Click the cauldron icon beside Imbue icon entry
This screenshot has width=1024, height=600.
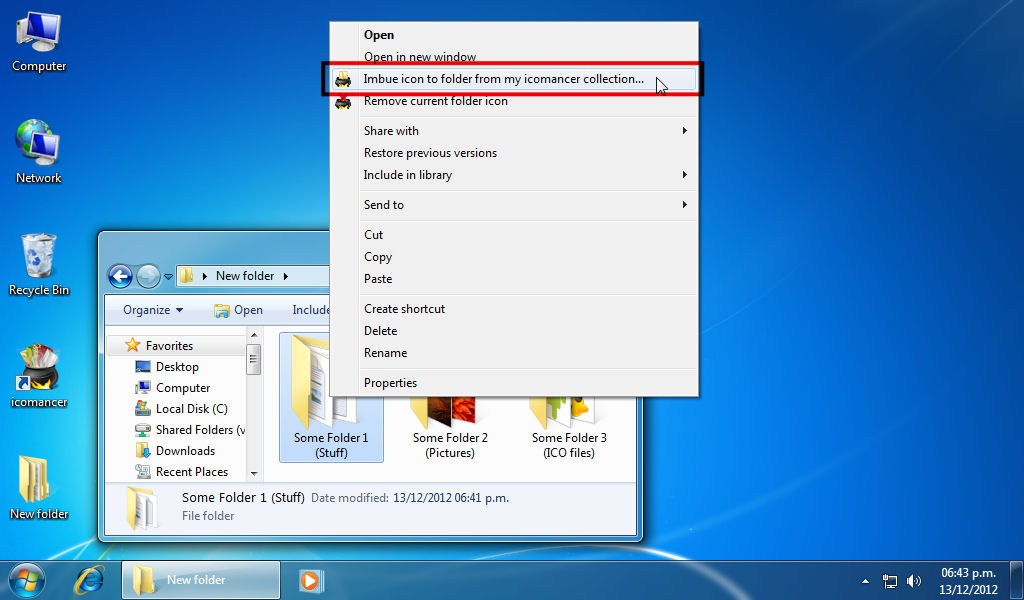tap(343, 80)
